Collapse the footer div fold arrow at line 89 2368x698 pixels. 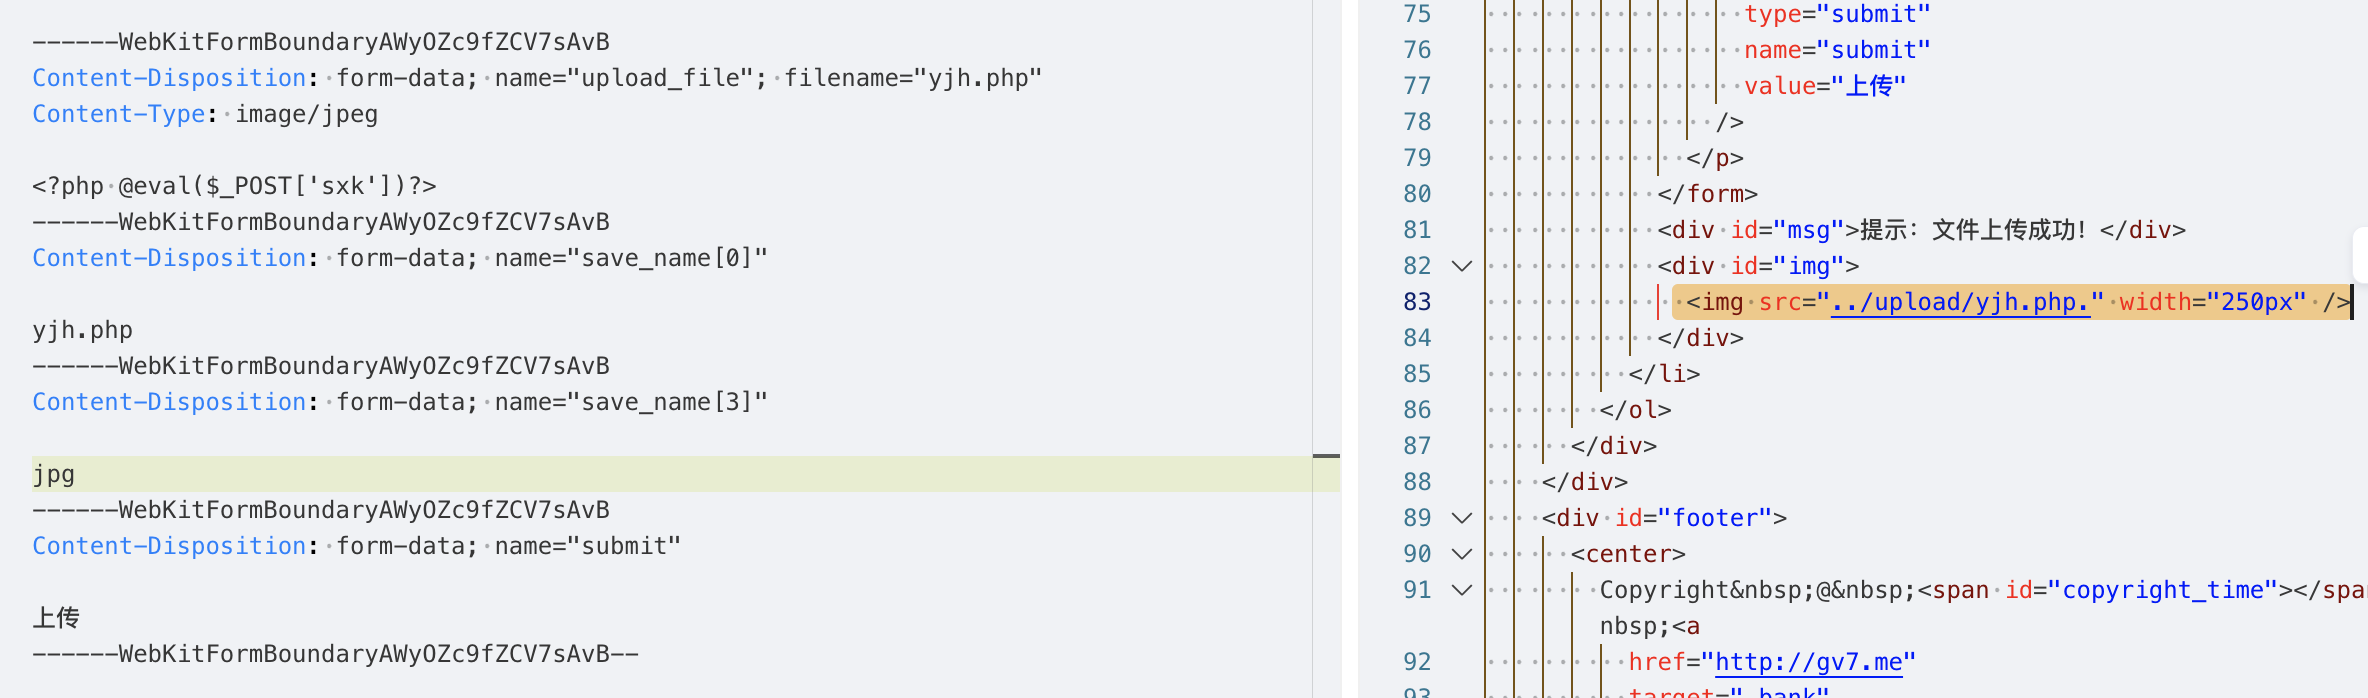1462,518
